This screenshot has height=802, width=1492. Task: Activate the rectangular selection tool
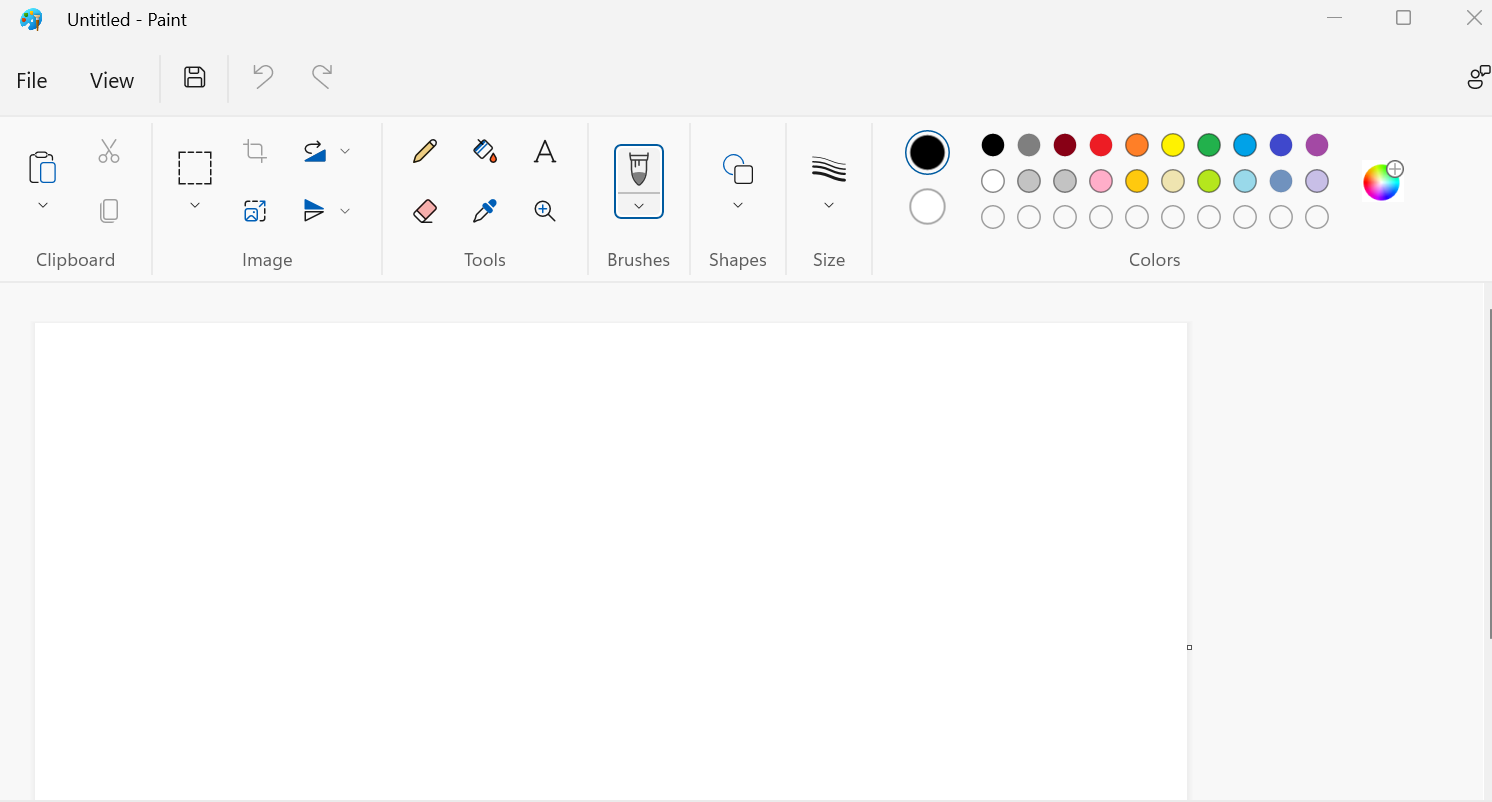coord(195,168)
